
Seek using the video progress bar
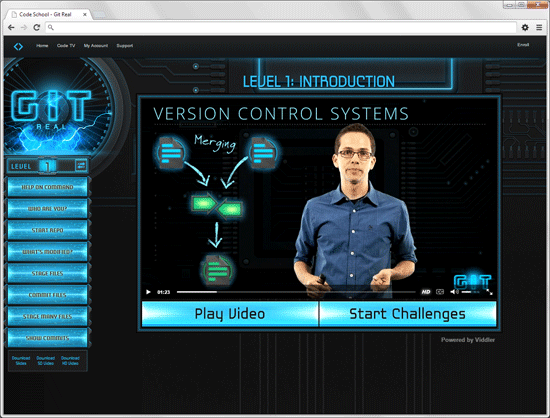[x=296, y=292]
